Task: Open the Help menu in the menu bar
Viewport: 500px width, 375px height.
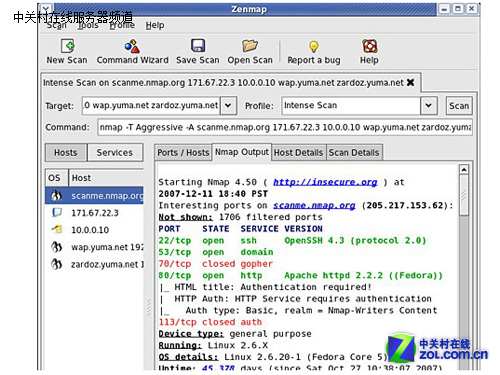Action: 155,25
